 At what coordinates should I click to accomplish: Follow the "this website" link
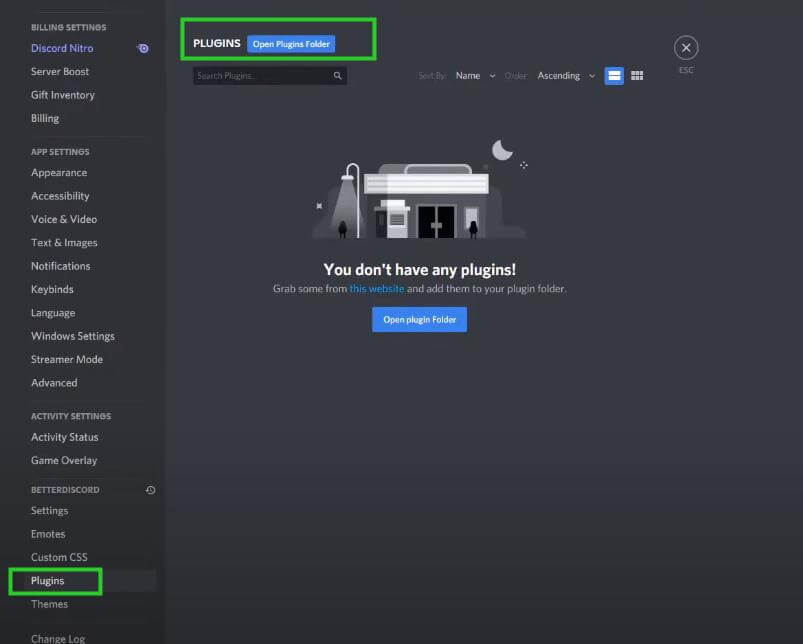tap(377, 289)
